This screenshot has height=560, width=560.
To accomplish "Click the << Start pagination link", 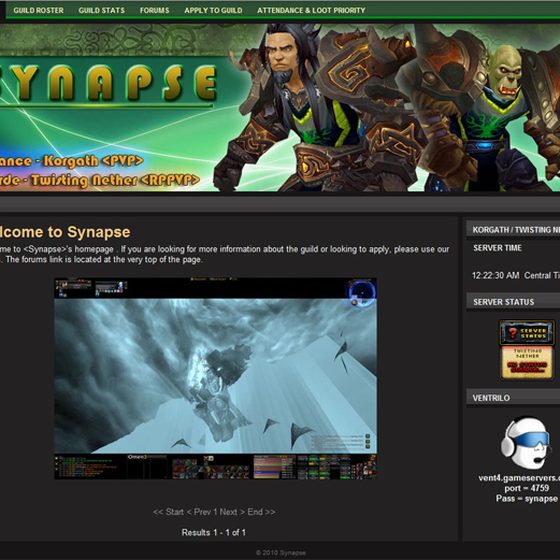I will (168, 512).
